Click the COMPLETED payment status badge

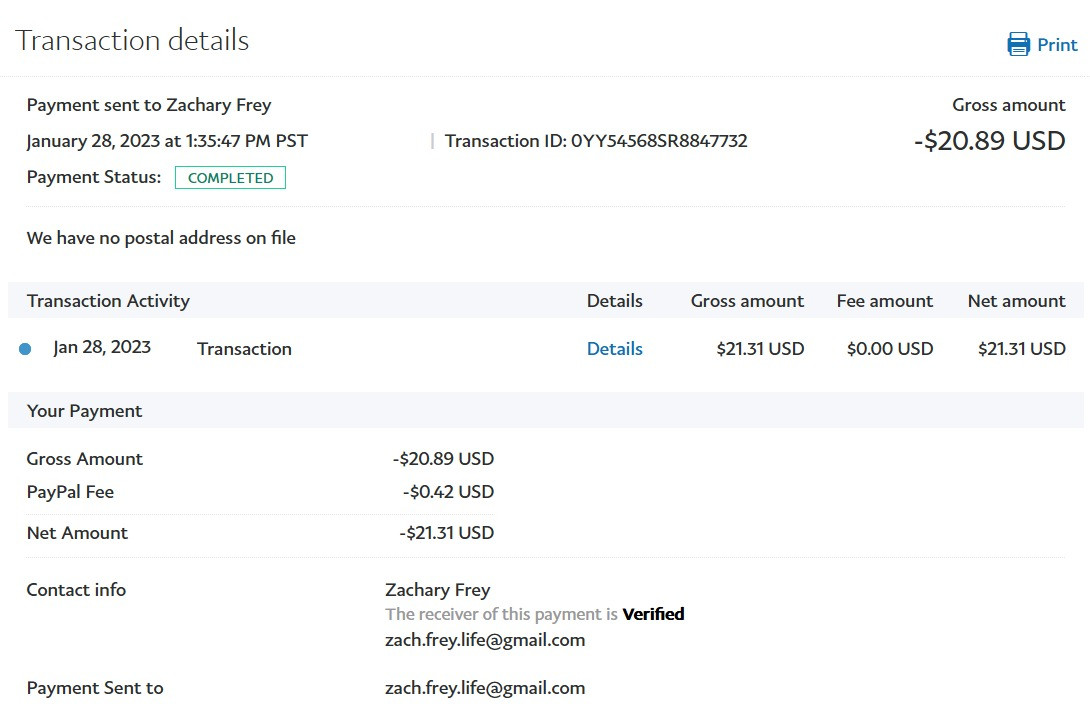230,178
